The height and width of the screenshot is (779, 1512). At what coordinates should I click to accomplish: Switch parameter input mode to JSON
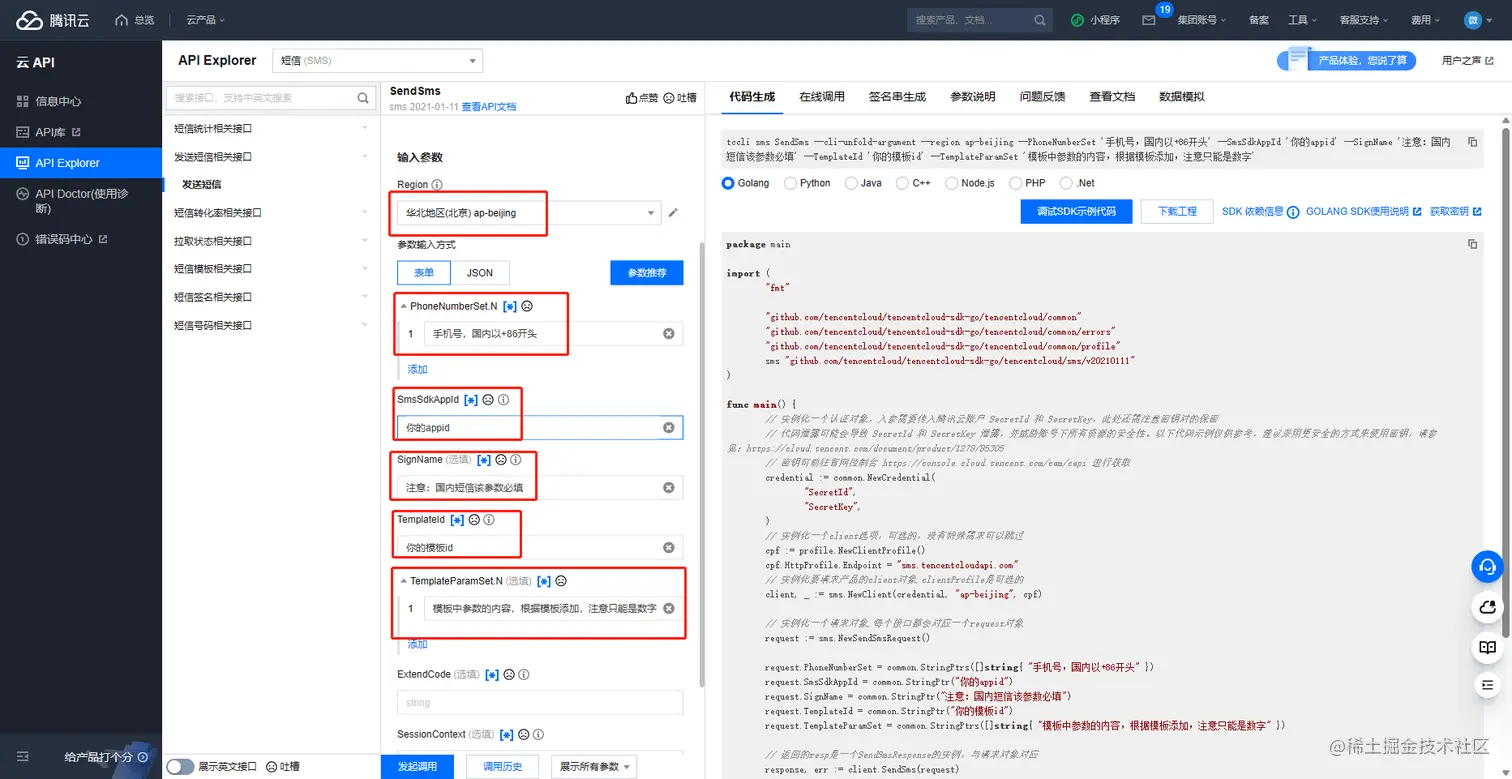tap(480, 273)
